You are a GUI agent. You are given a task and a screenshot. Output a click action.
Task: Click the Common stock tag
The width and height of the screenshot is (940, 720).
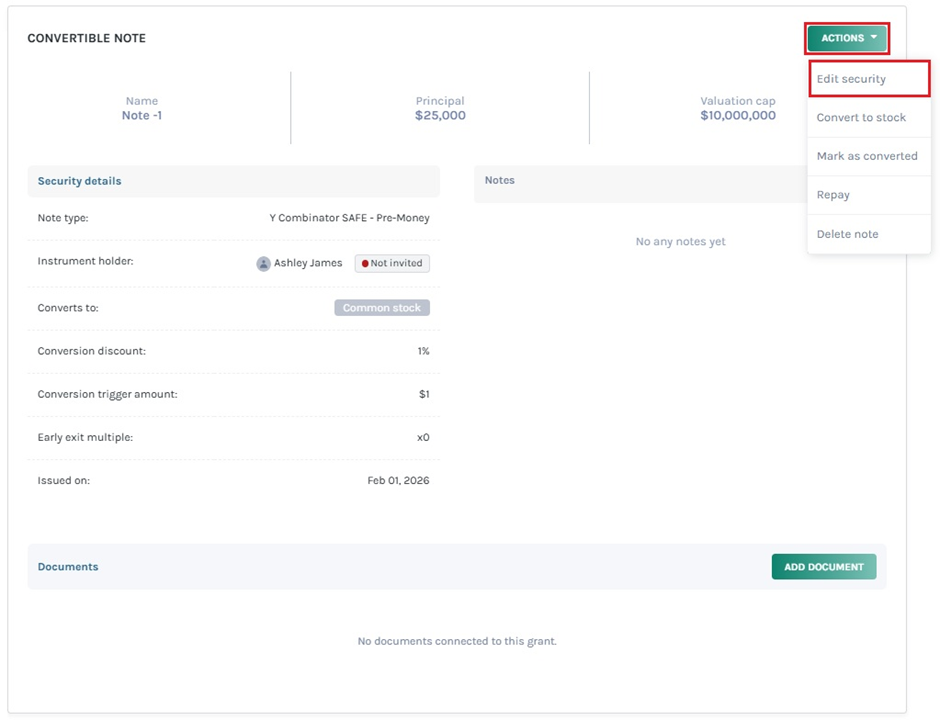(382, 308)
